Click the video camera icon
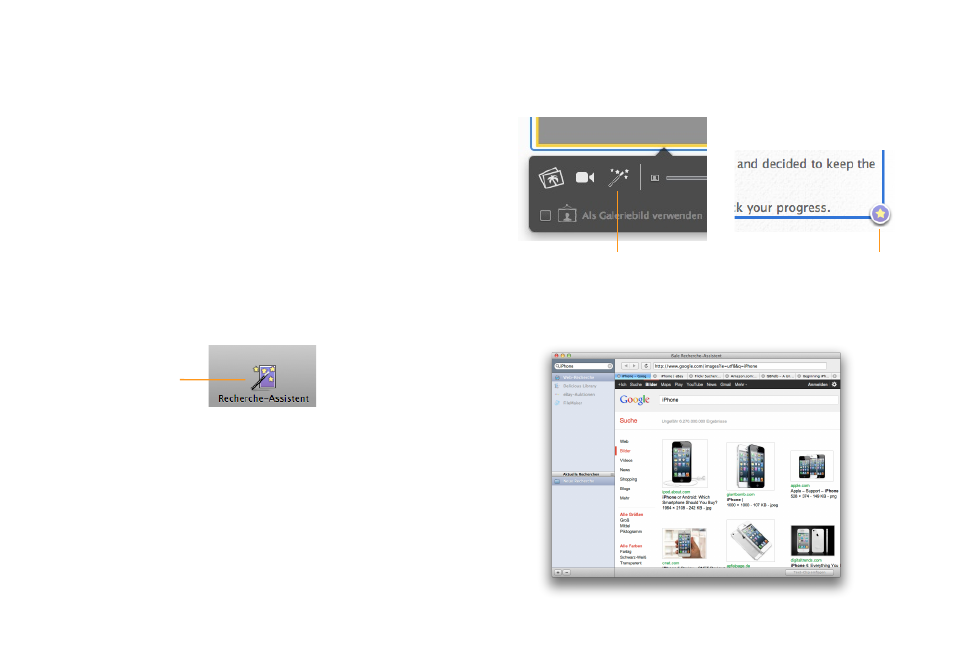954x668 pixels. click(x=585, y=178)
